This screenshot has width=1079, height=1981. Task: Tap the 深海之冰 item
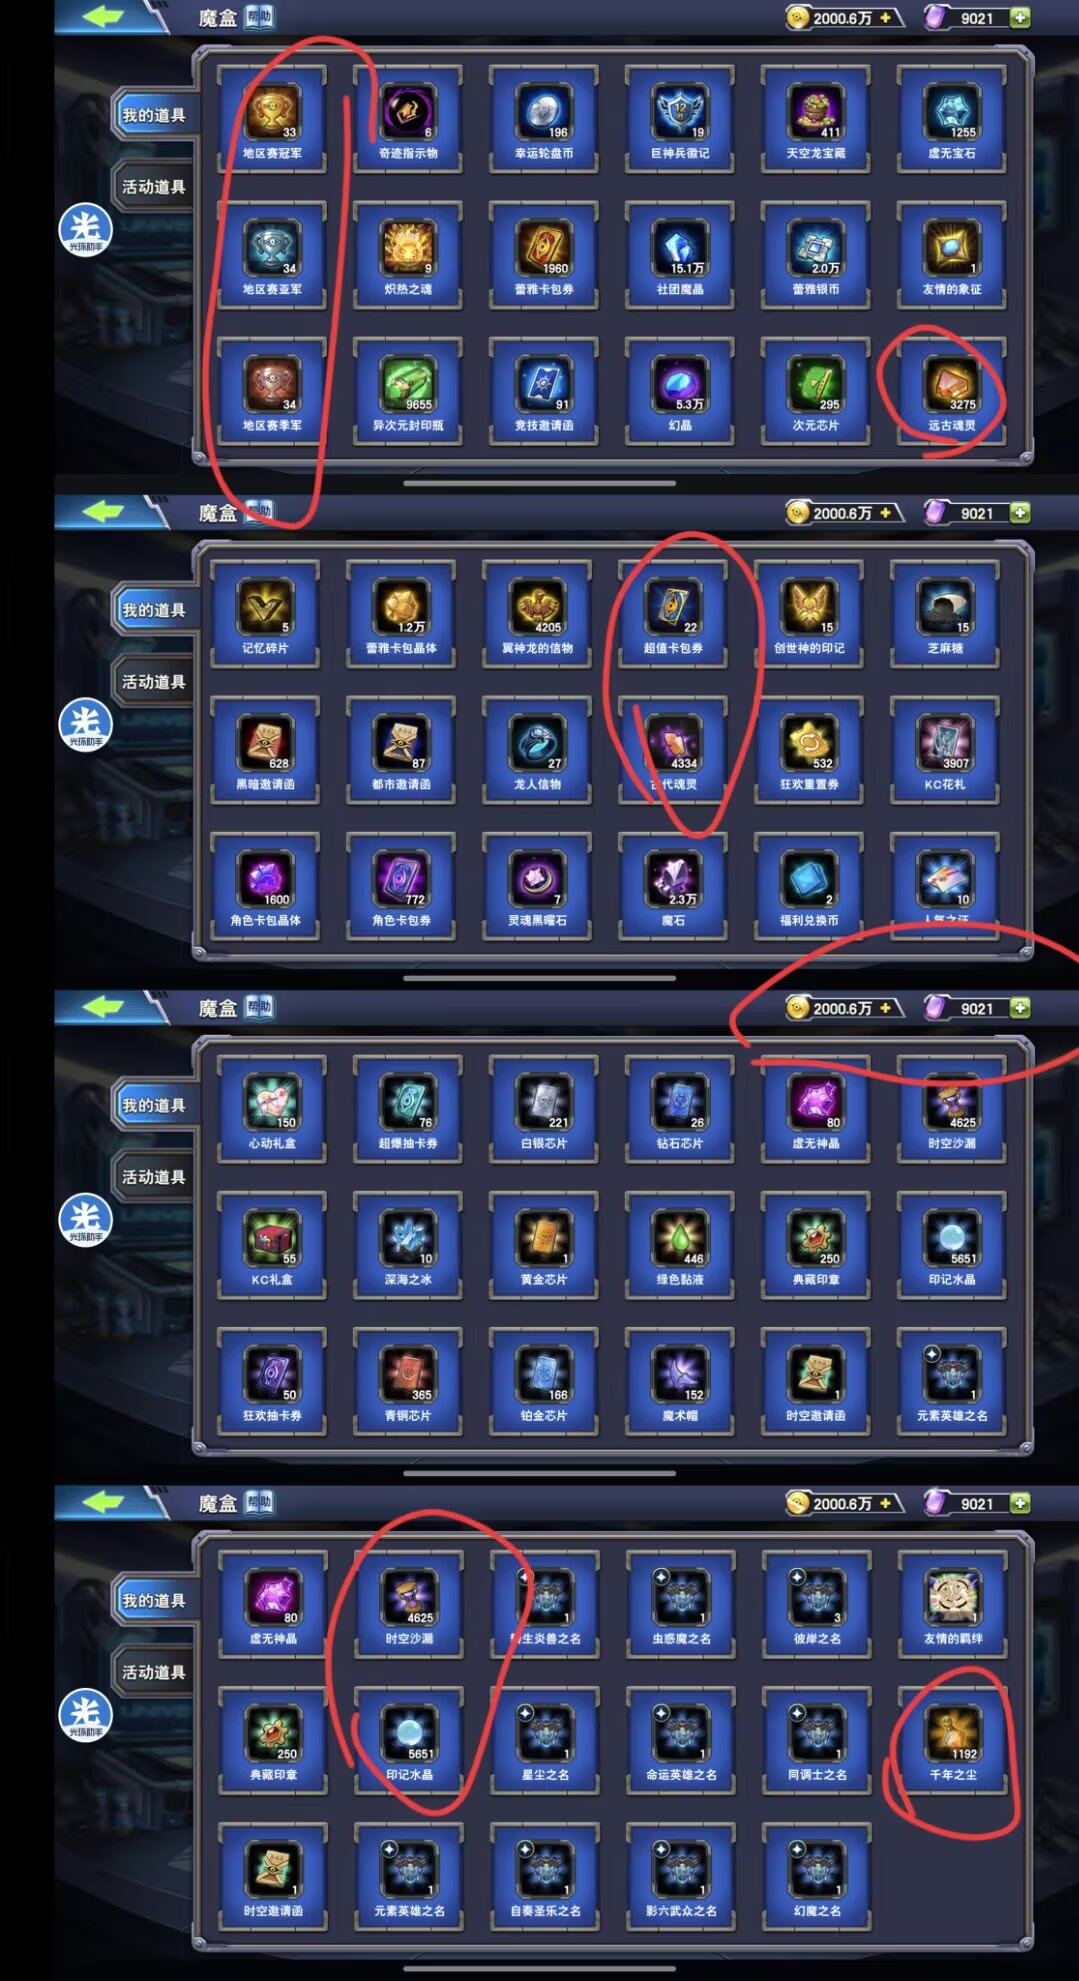[408, 1245]
